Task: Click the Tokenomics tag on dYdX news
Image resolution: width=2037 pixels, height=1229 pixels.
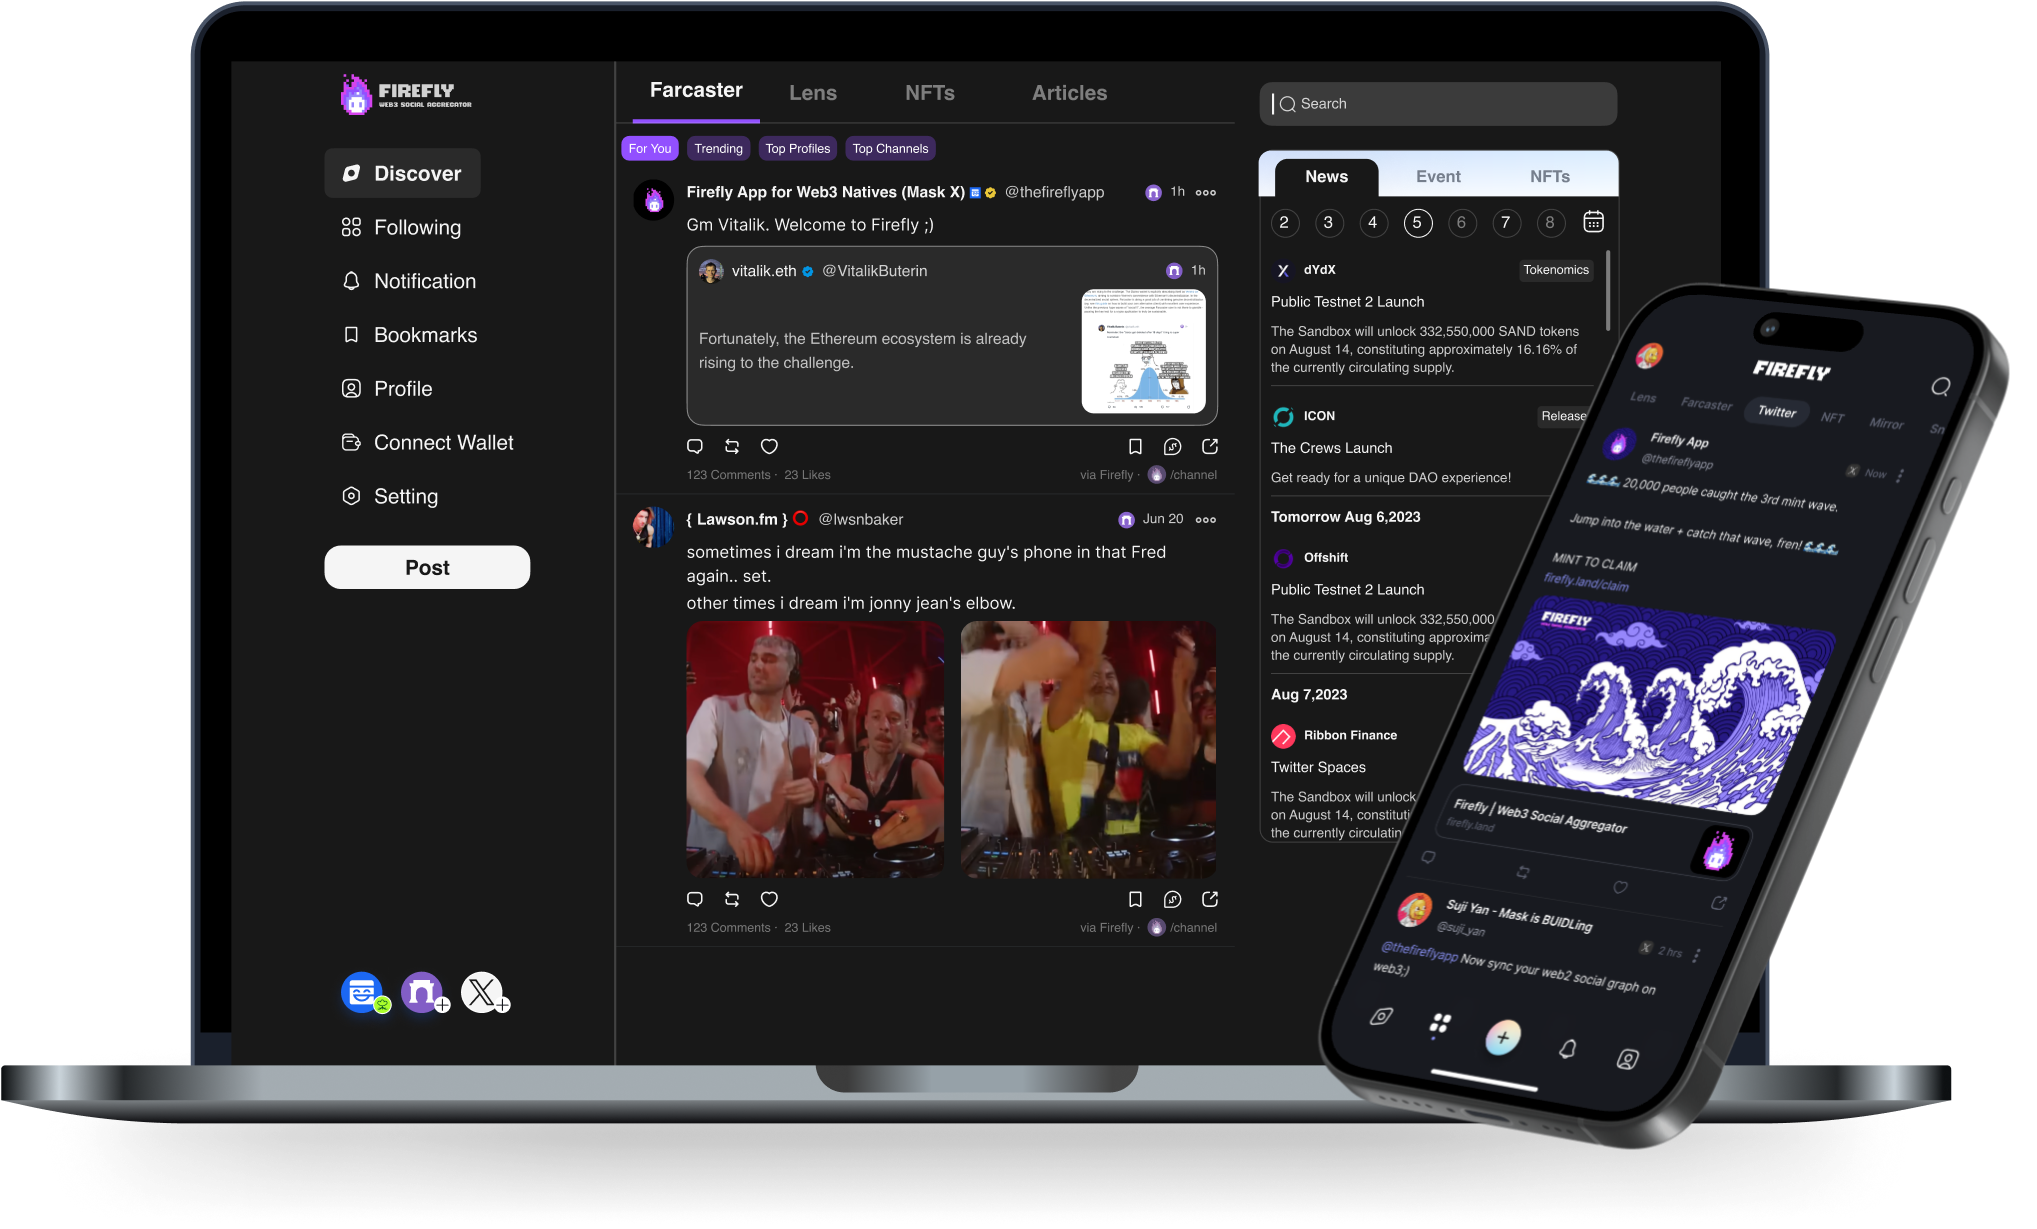Action: tap(1555, 270)
